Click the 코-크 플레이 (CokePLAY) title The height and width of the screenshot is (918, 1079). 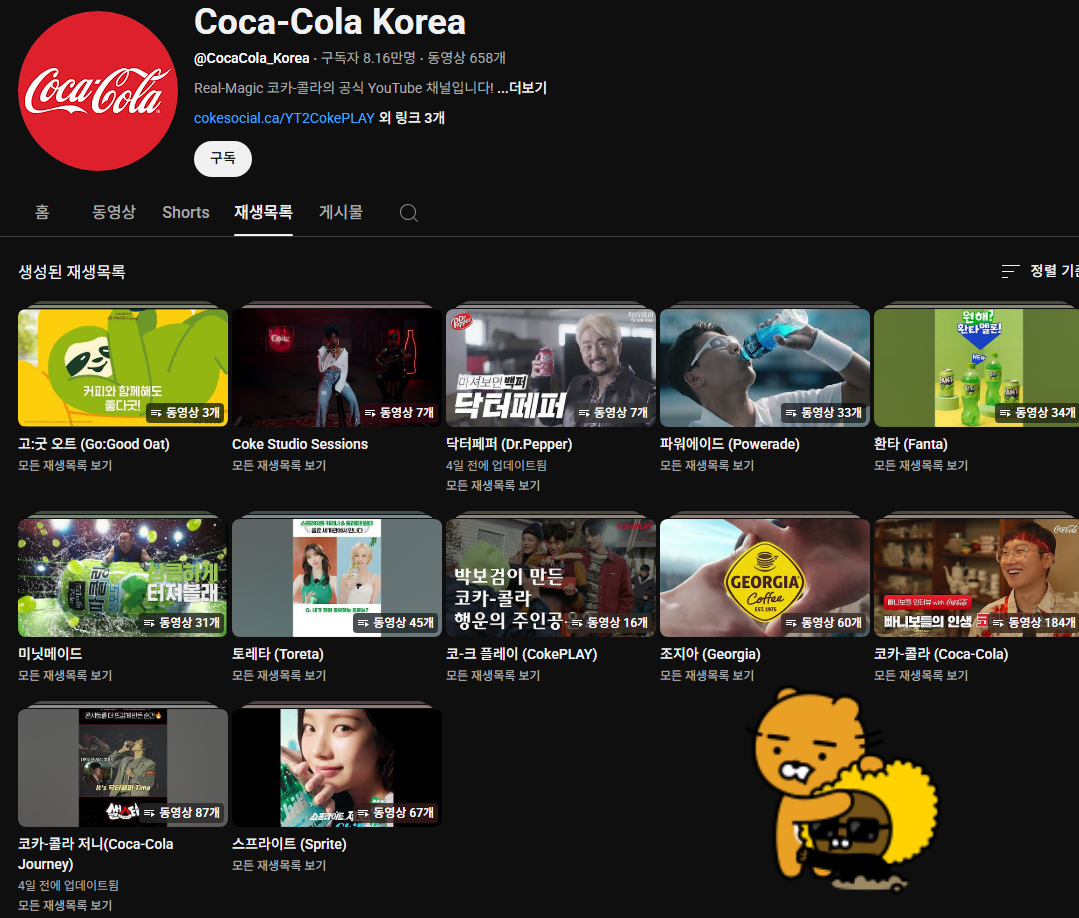522,654
